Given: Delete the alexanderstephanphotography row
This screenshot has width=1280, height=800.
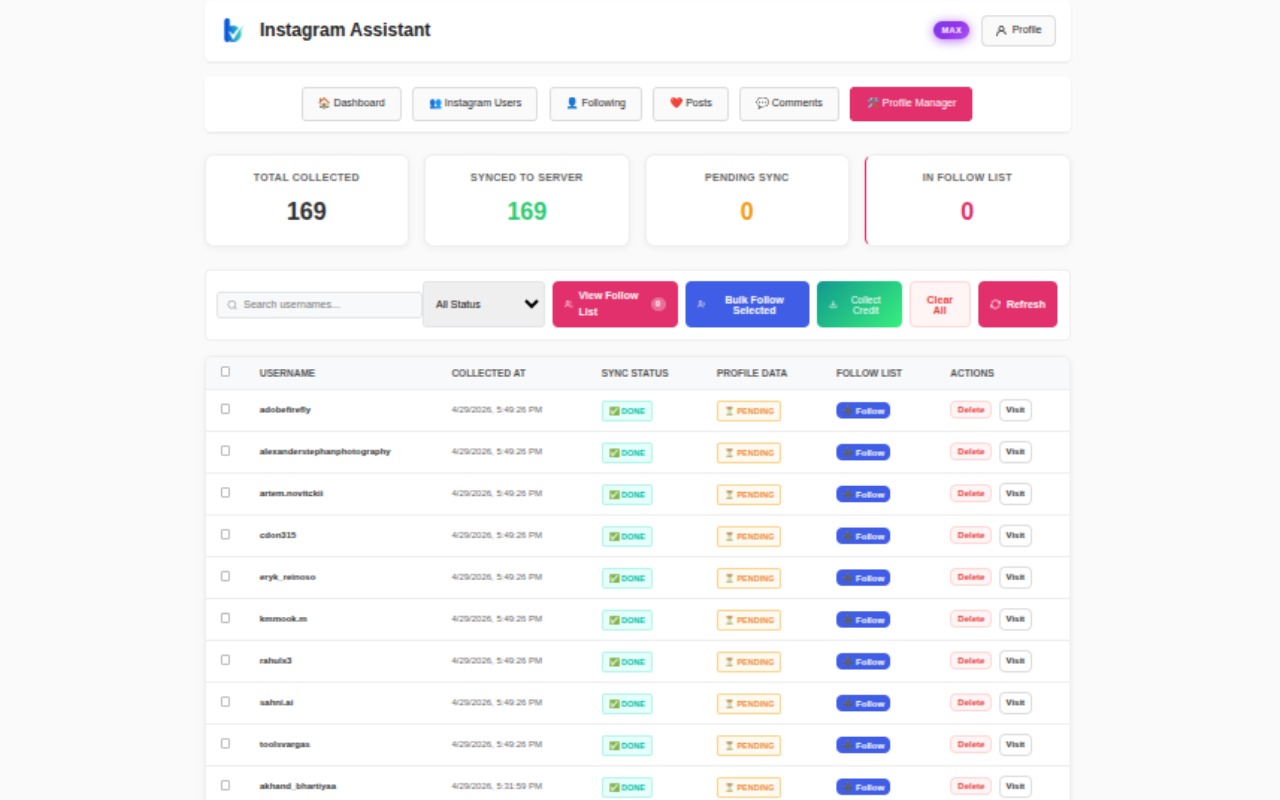Looking at the screenshot, I should coord(971,452).
